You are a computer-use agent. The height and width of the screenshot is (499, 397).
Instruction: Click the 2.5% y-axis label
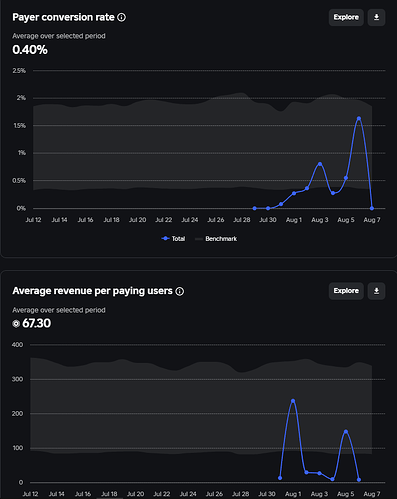tap(19, 71)
